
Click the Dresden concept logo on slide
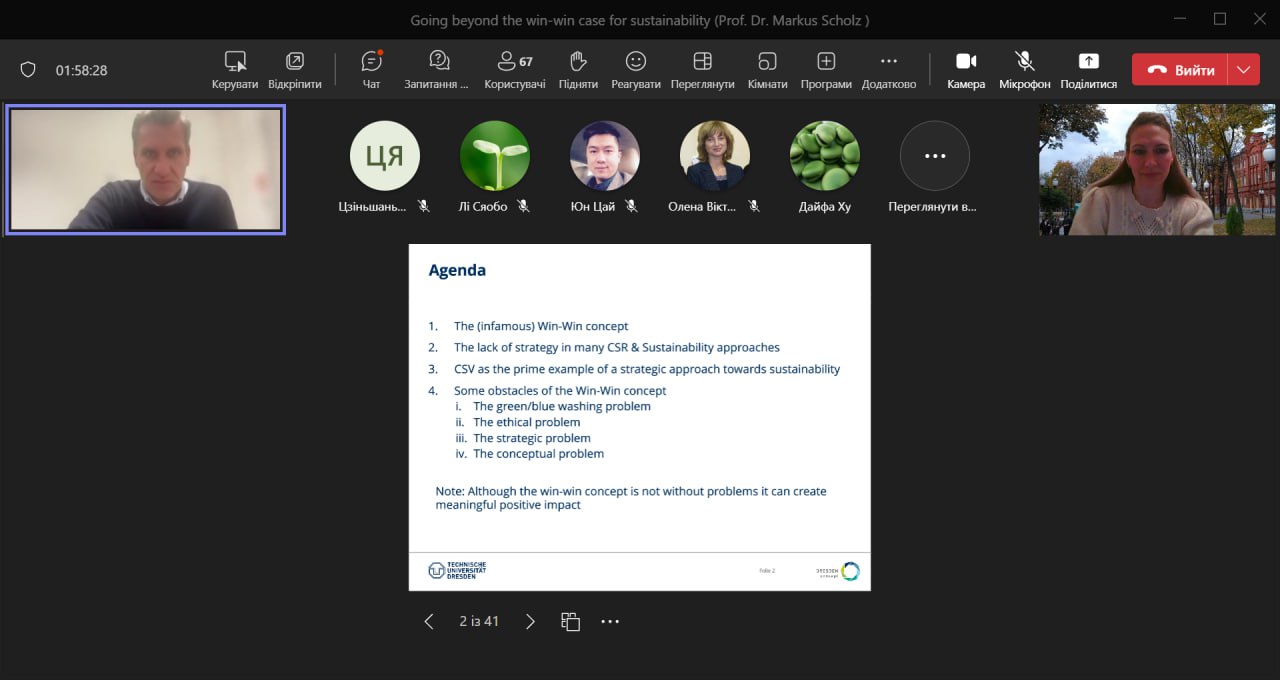pos(838,571)
